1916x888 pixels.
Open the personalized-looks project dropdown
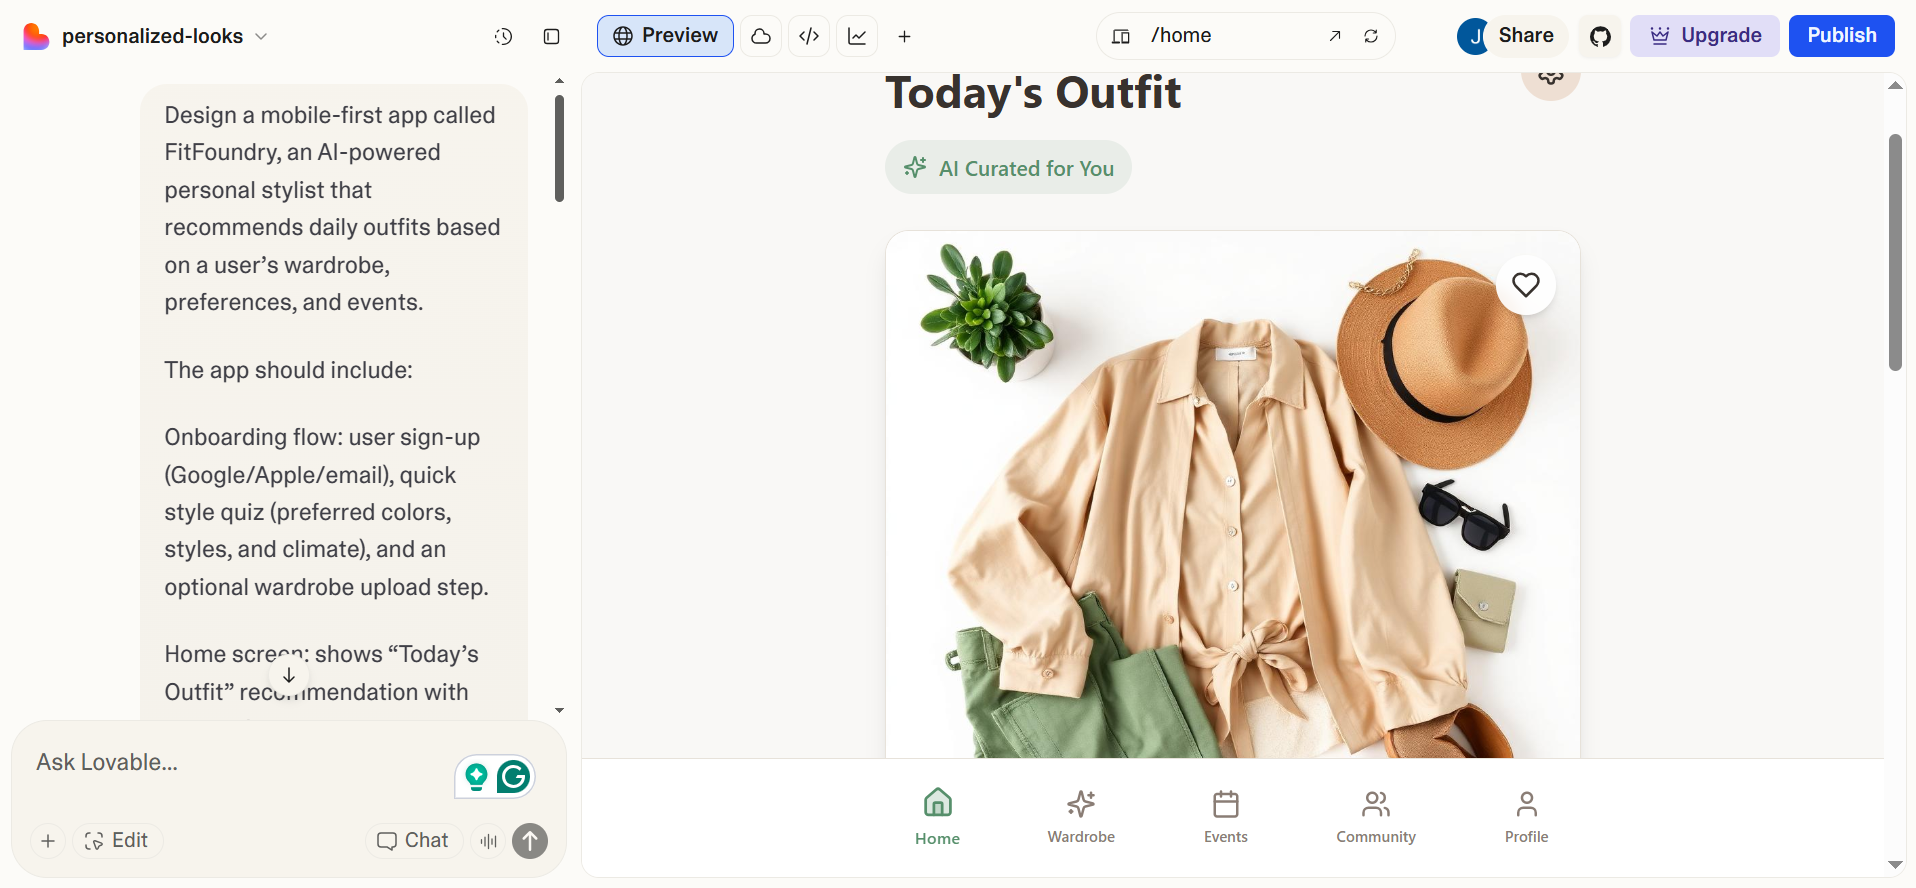[x=165, y=36]
